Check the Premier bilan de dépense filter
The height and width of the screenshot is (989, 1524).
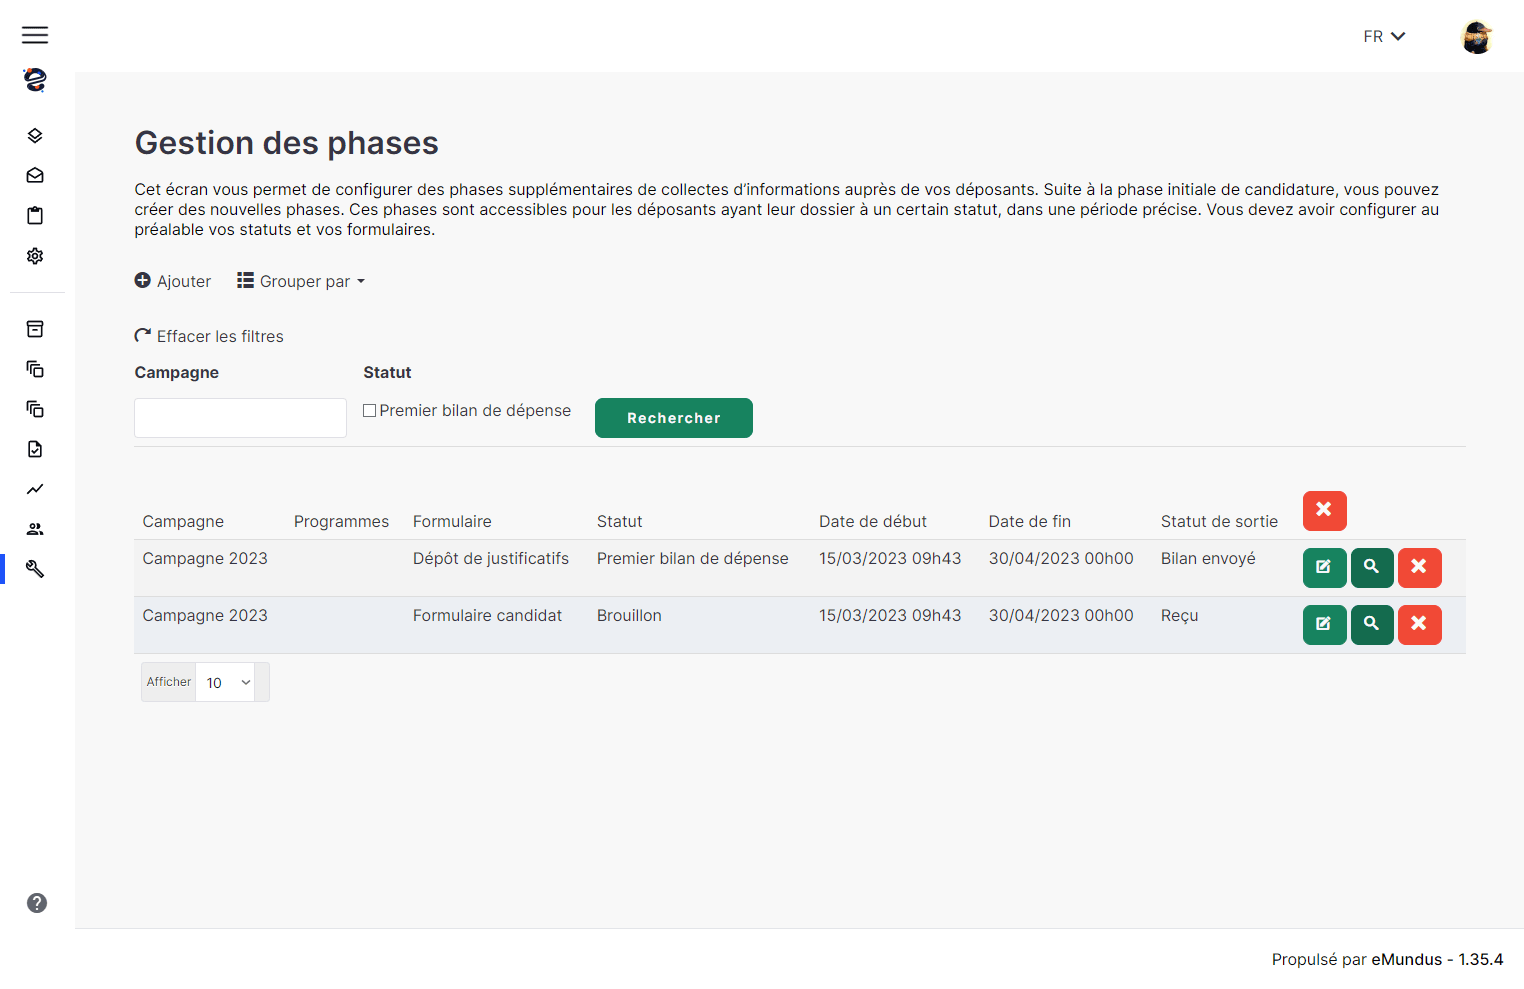tap(369, 409)
